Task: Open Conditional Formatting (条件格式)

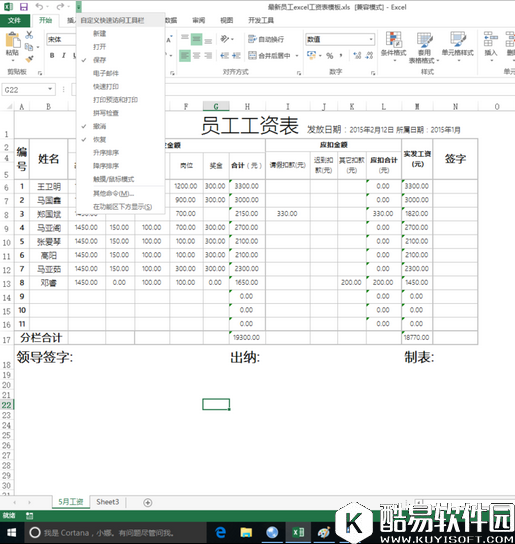Action: (x=393, y=47)
